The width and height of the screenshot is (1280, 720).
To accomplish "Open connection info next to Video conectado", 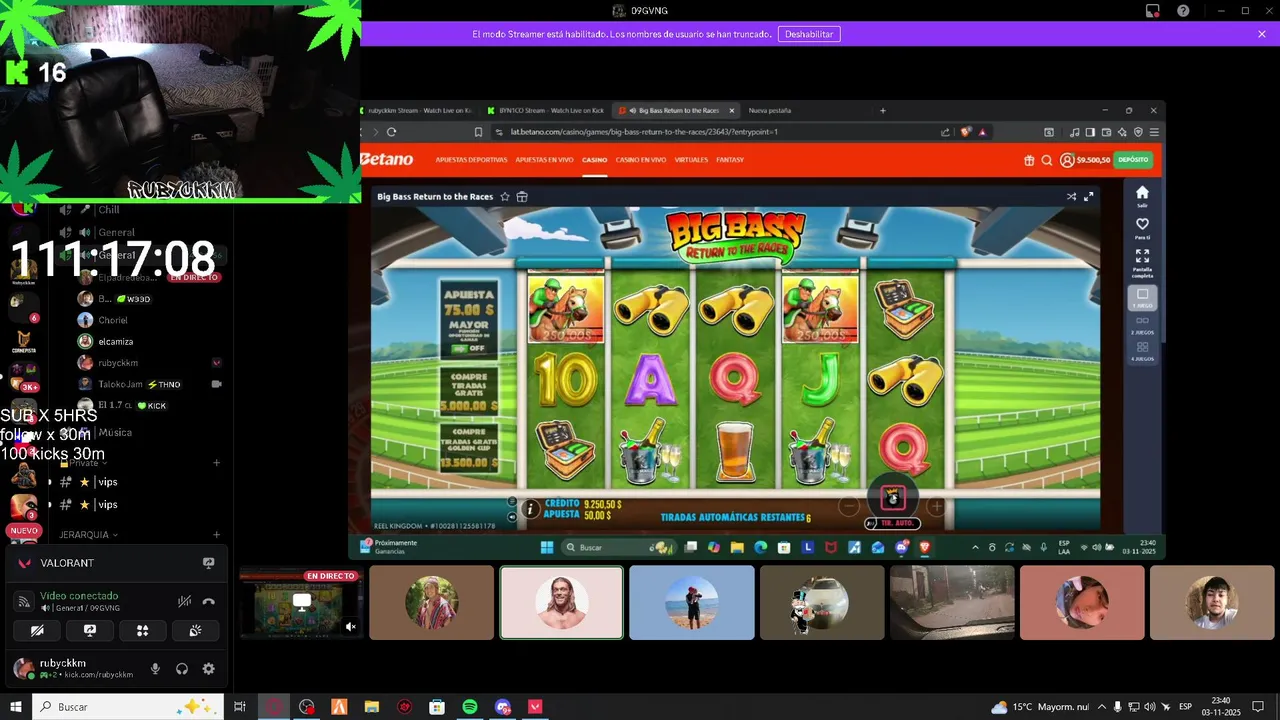I will [24, 601].
